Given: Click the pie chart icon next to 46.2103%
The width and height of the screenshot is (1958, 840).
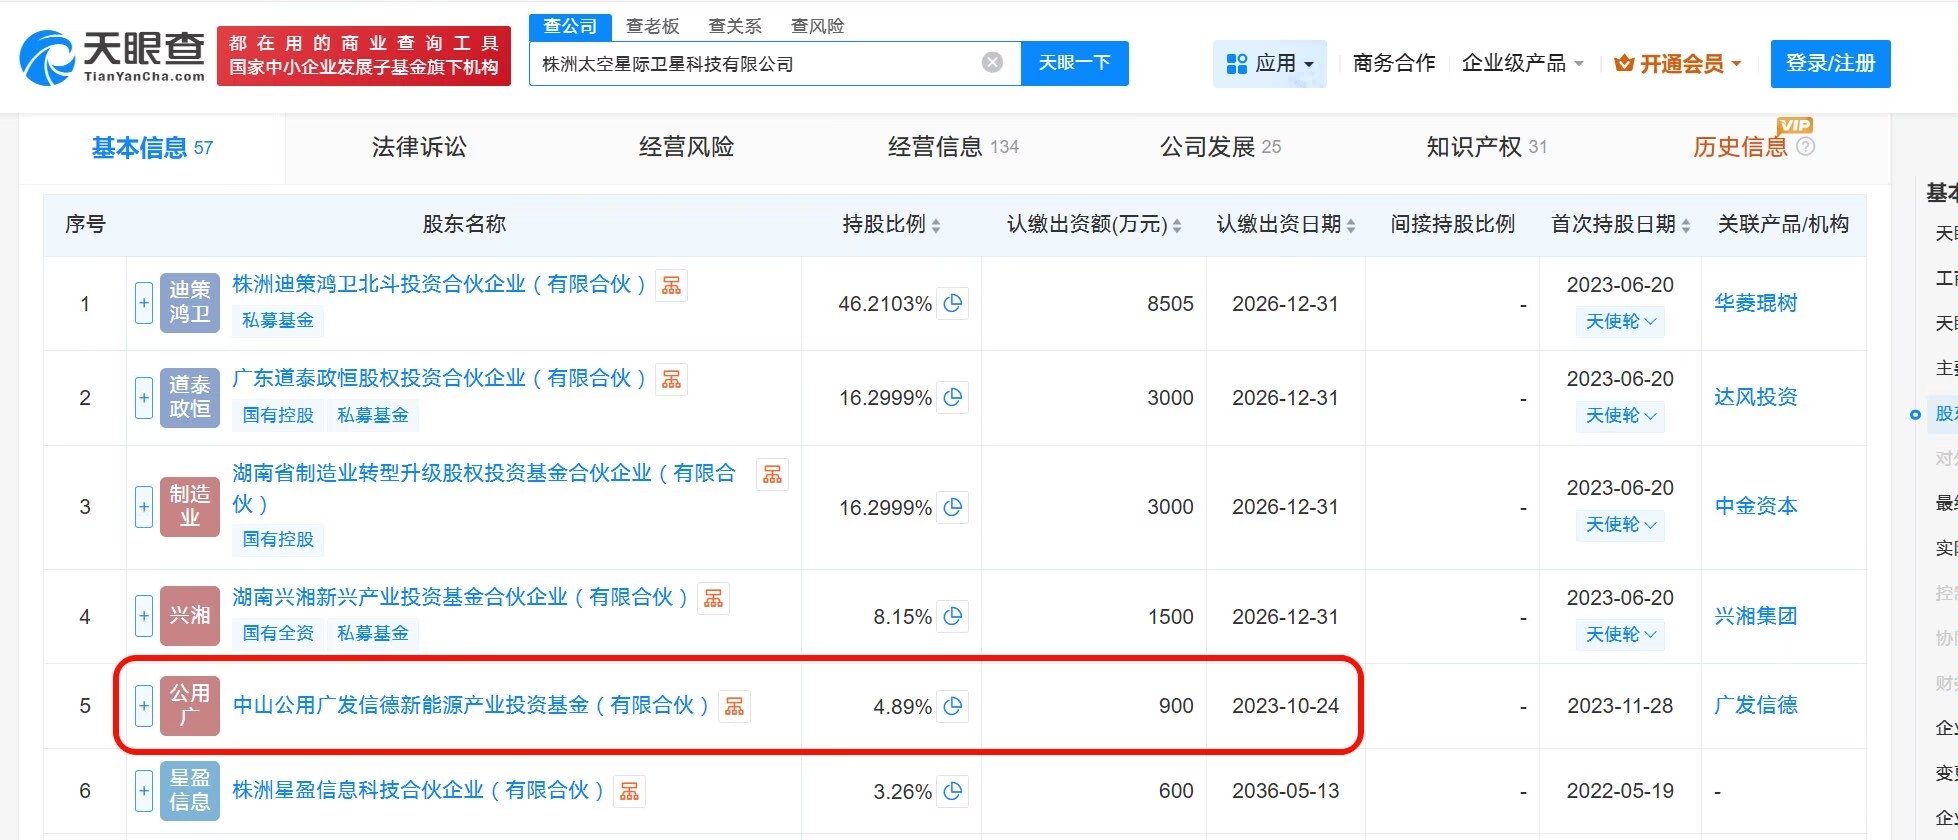Looking at the screenshot, I should pos(953,303).
